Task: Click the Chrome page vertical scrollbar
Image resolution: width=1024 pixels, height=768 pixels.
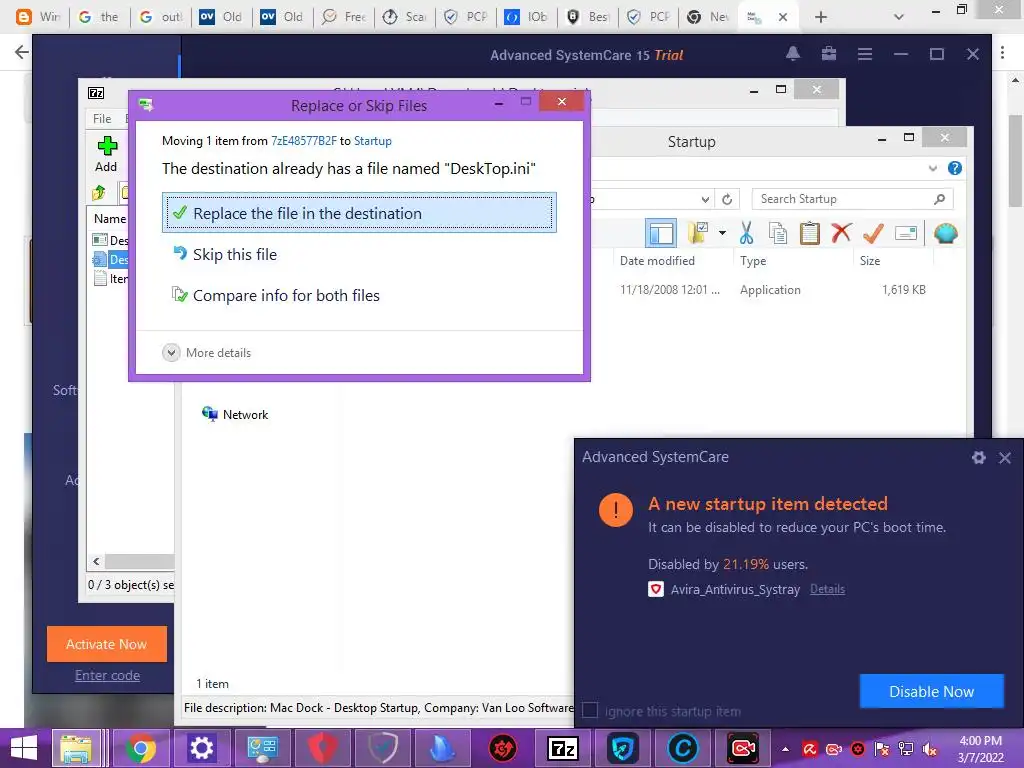Action: [1015, 161]
